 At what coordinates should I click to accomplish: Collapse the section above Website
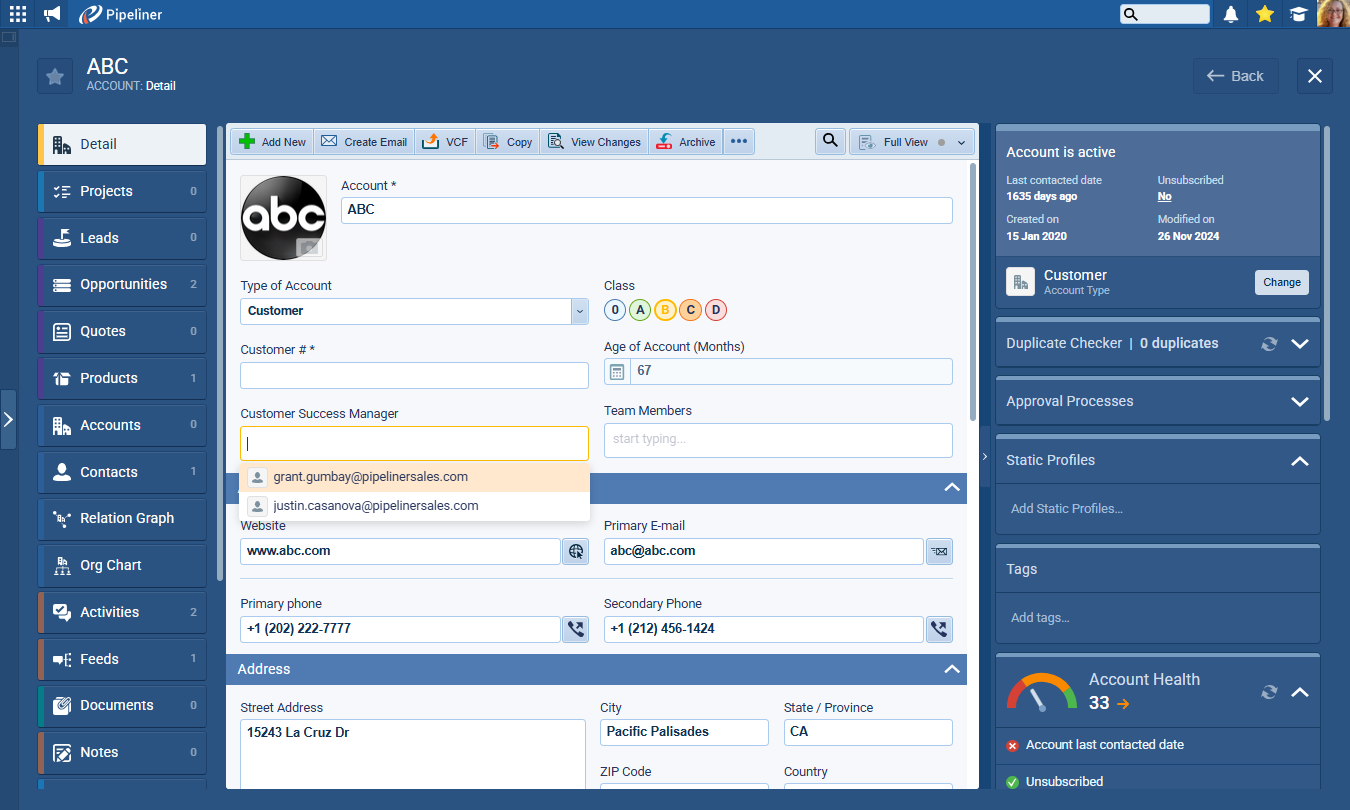[x=952, y=488]
